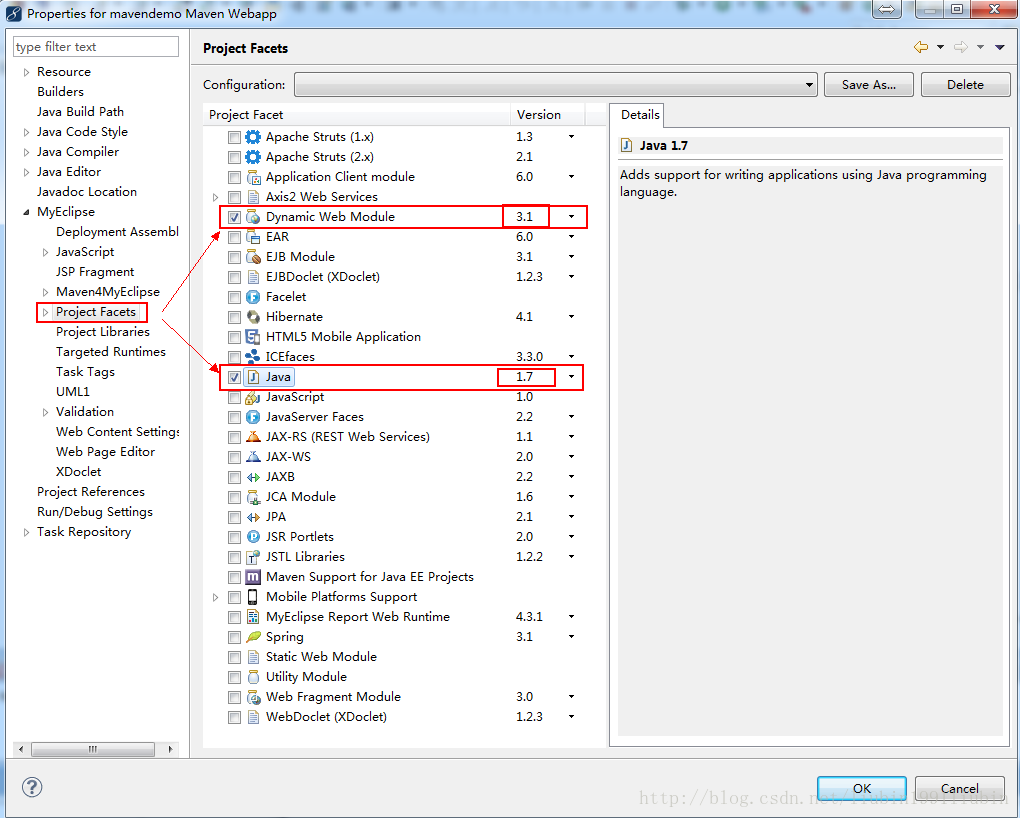Click the JSR Portlets icon

click(x=253, y=538)
